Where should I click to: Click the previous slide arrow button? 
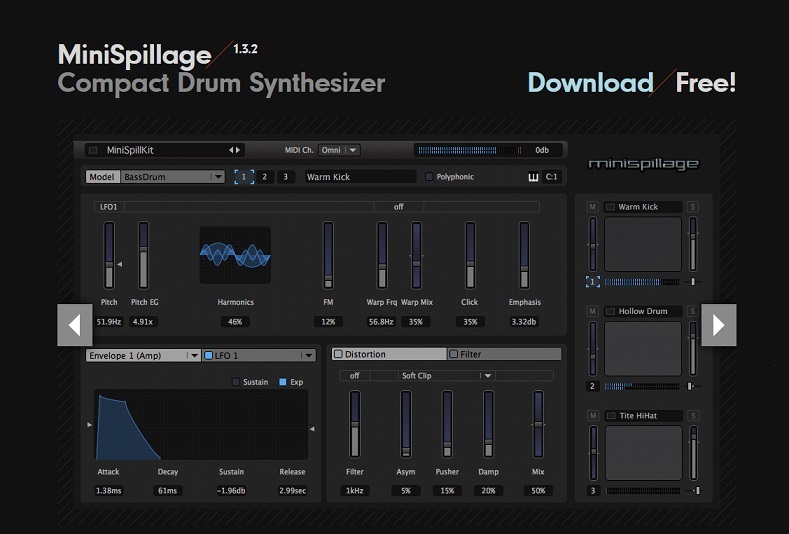[x=75, y=325]
